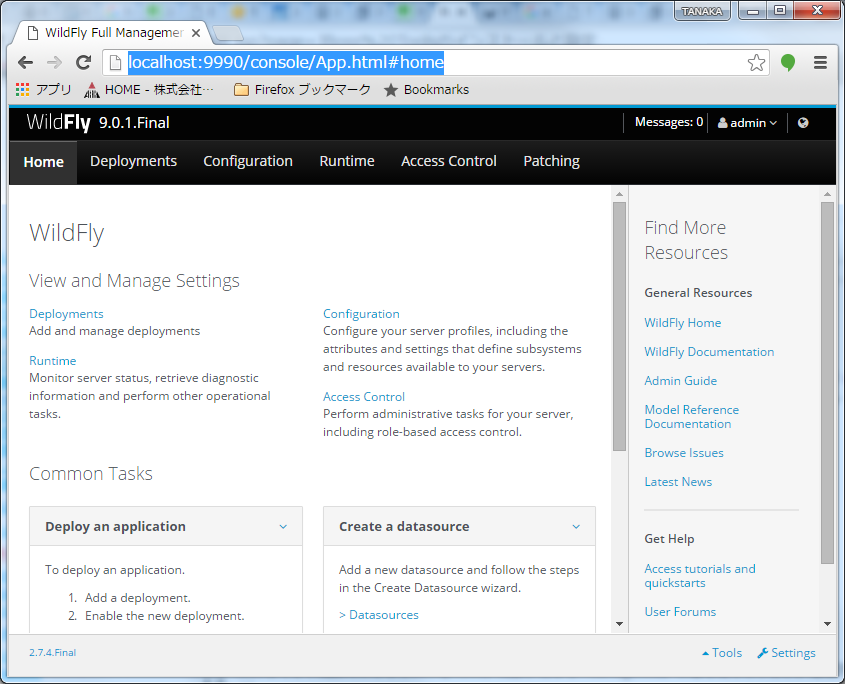Switch to the Home tab
845x684 pixels.
coord(44,162)
